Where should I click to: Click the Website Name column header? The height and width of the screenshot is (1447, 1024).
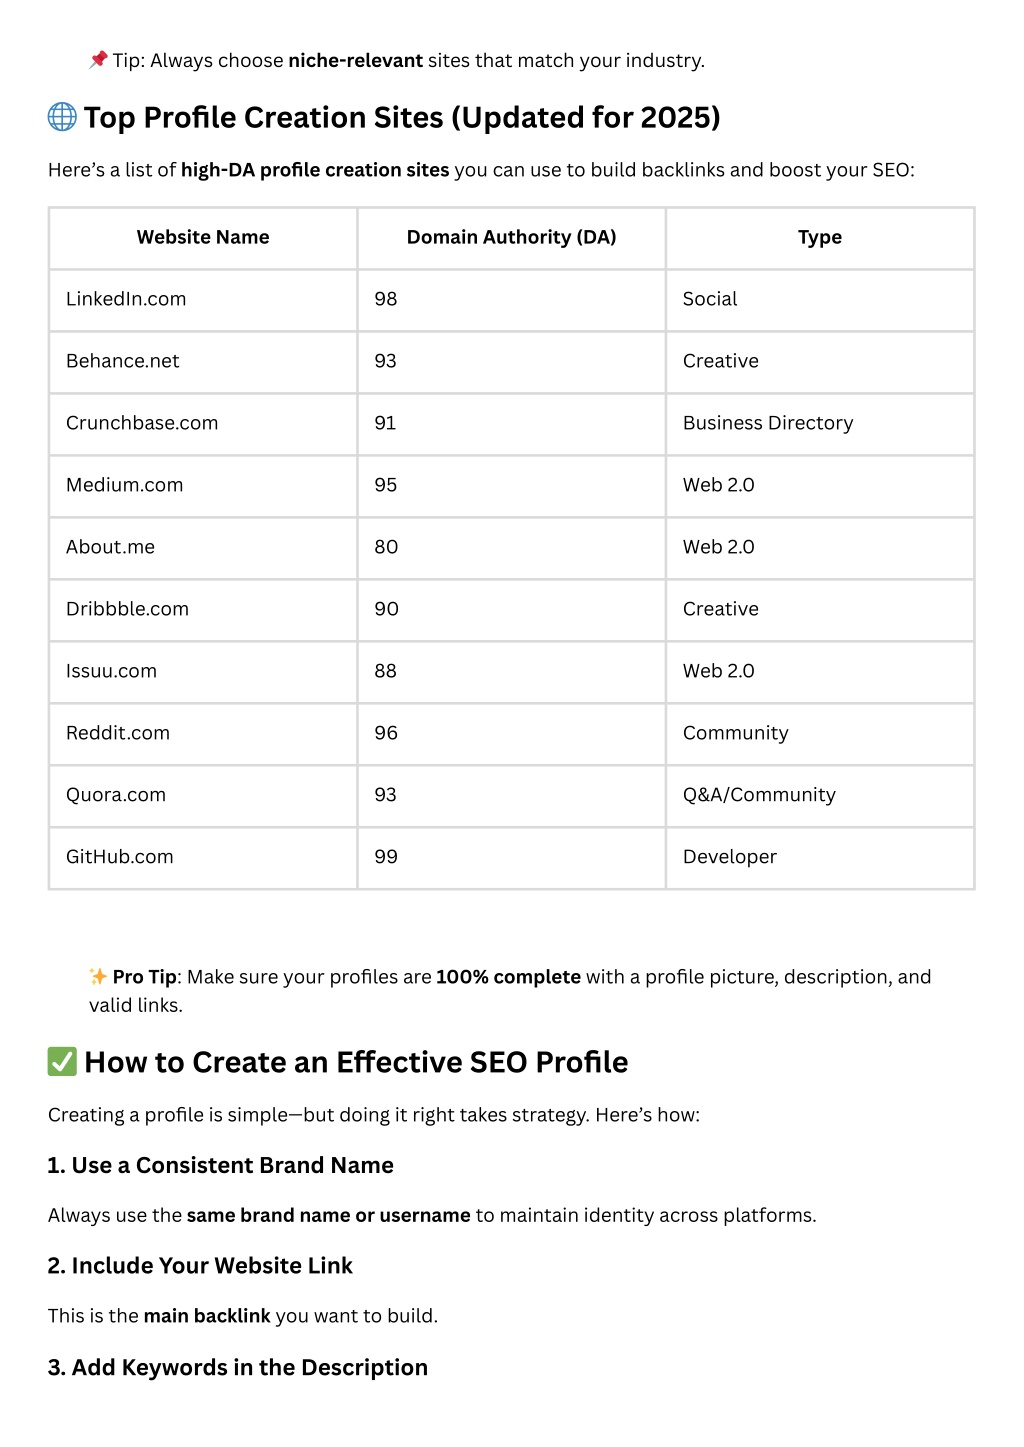[203, 238]
